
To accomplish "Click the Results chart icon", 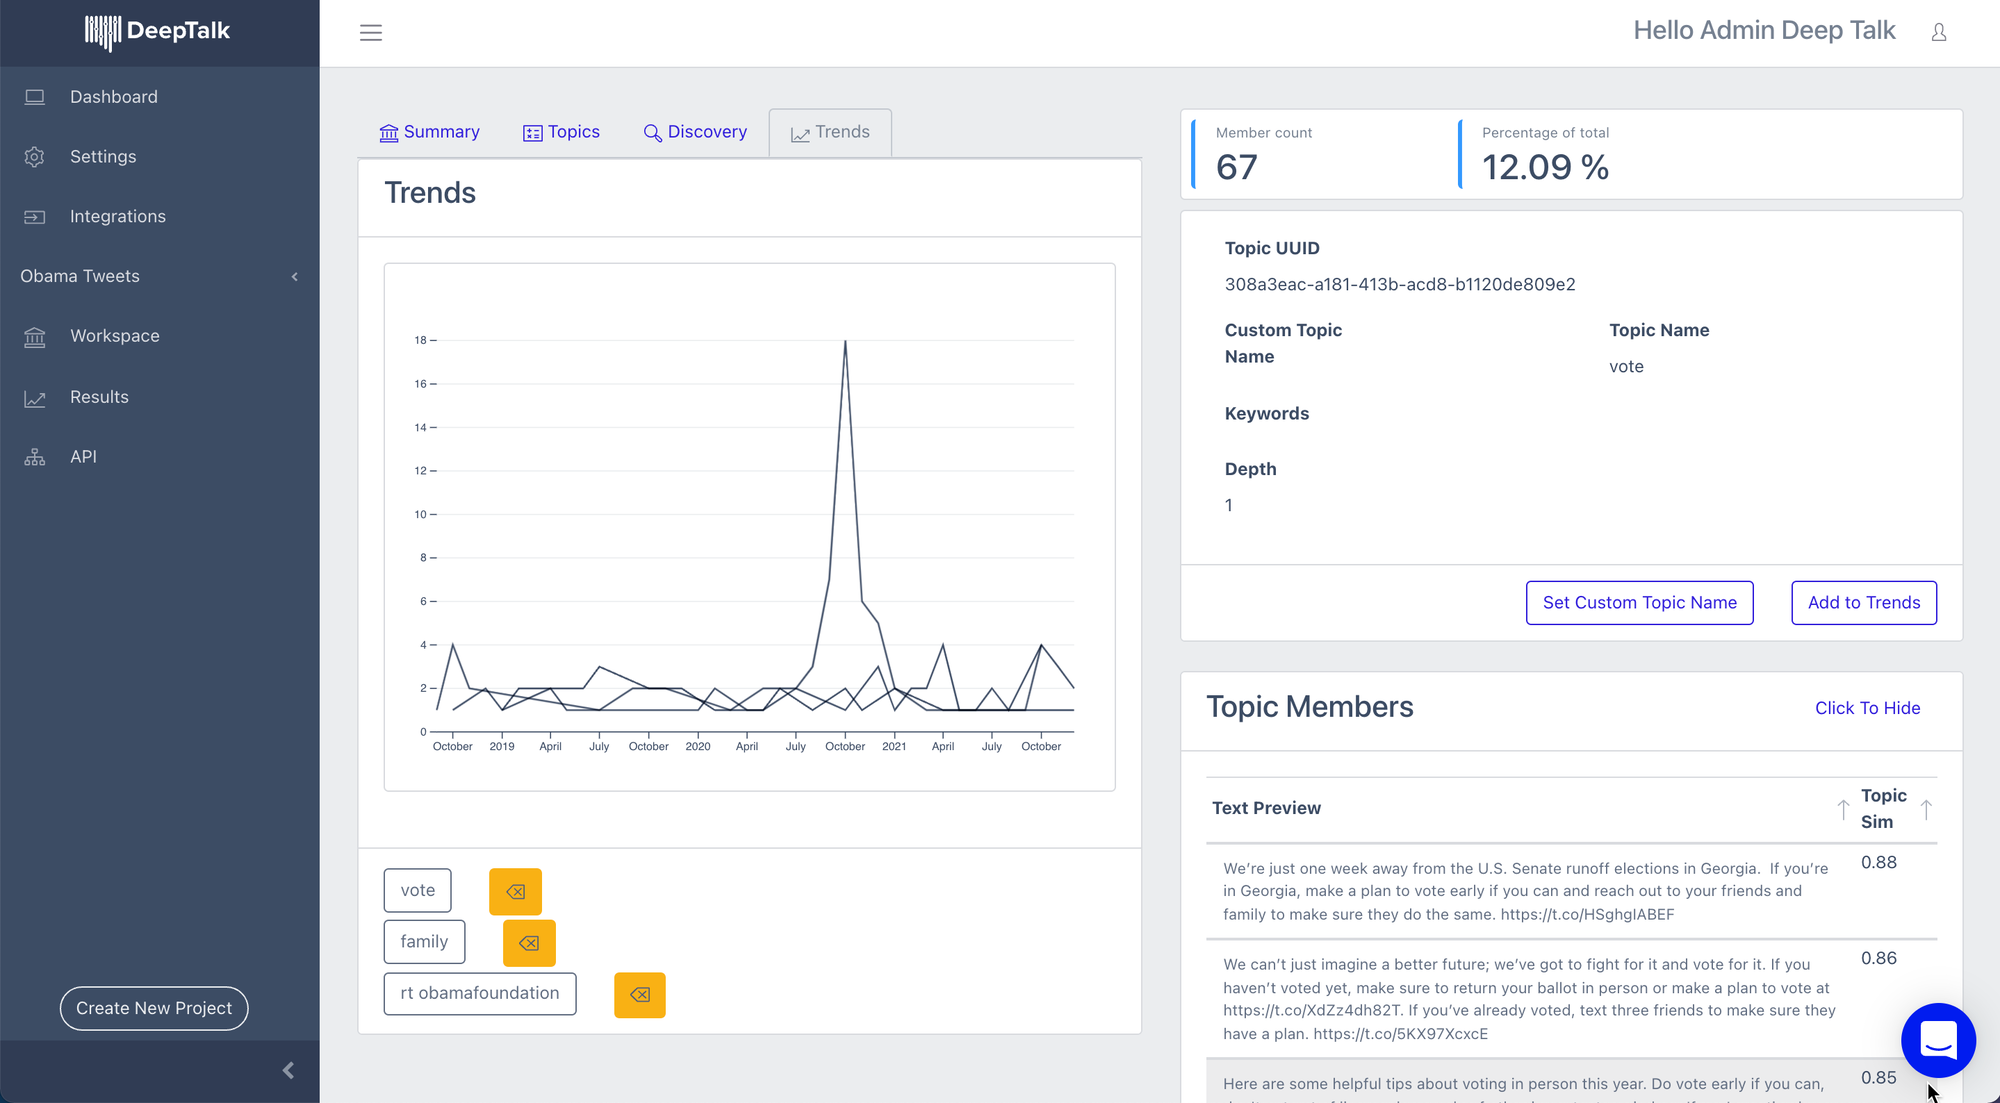I will coord(35,398).
